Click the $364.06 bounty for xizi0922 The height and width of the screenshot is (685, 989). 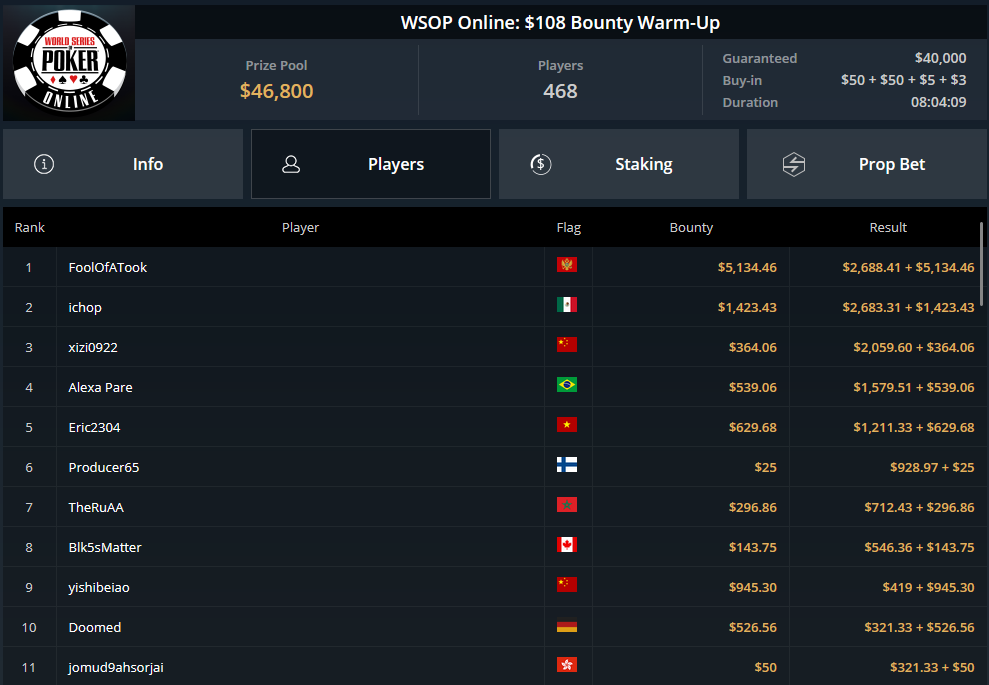tap(752, 348)
